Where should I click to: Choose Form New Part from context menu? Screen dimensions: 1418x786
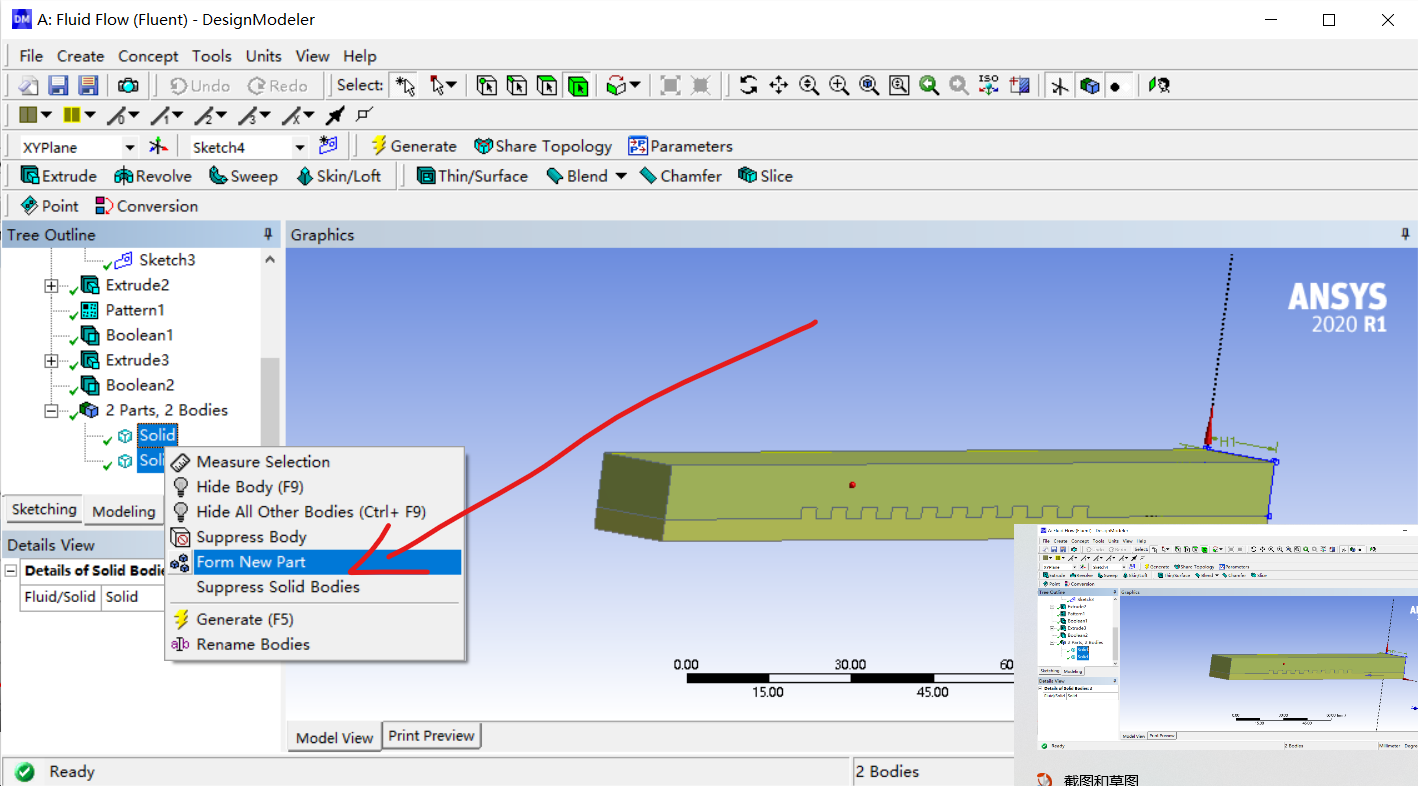[314, 562]
